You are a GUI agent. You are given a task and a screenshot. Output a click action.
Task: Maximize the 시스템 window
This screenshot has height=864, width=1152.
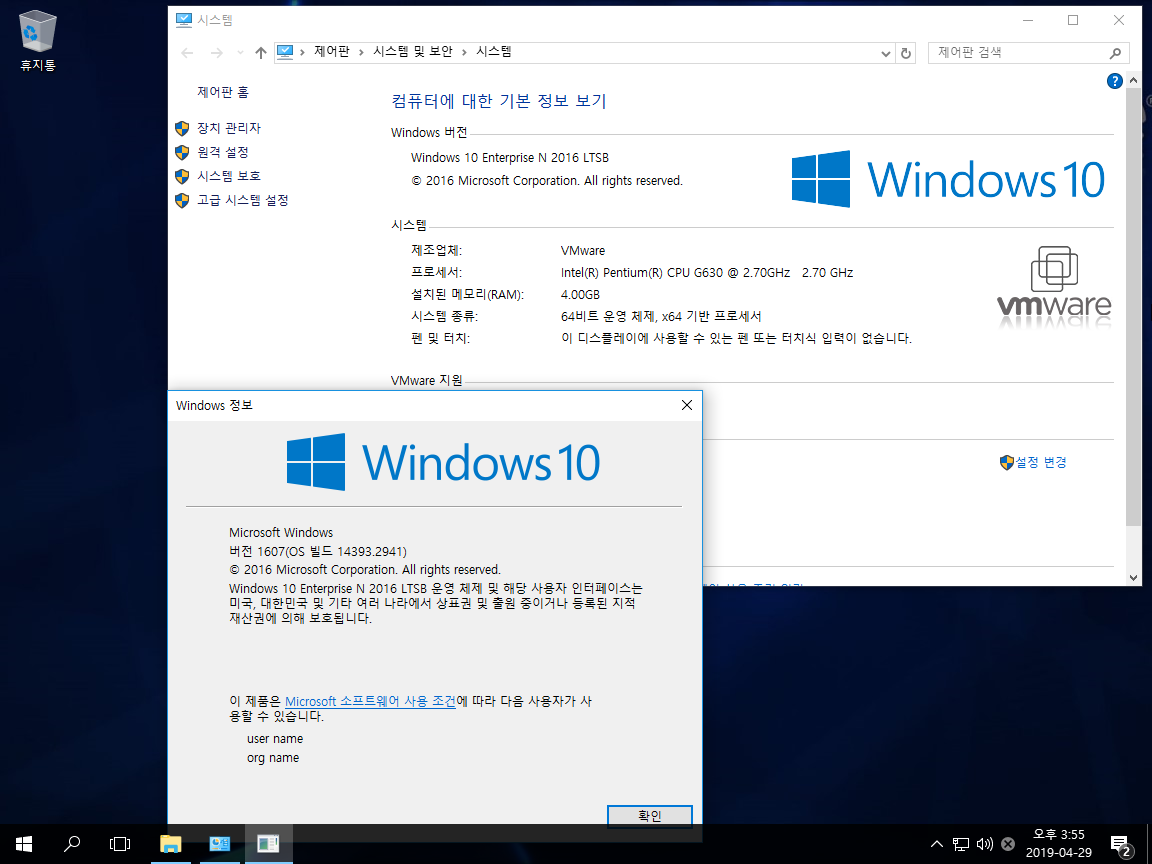click(1073, 21)
